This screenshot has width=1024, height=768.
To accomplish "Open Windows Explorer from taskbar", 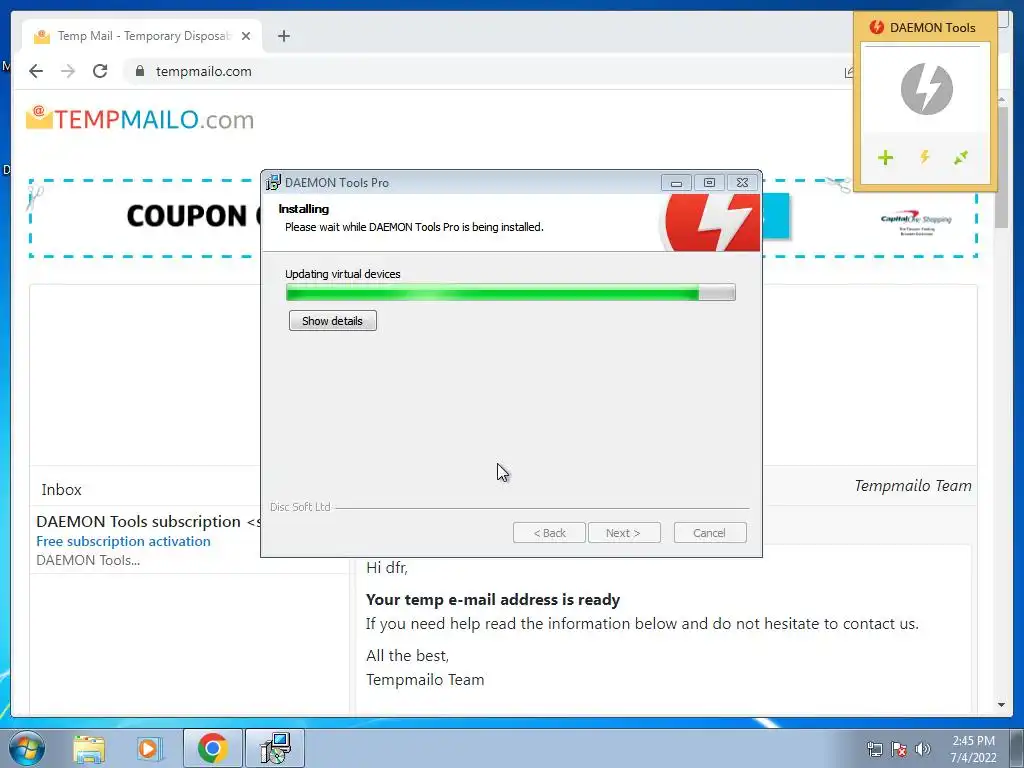I will pyautogui.click(x=89, y=749).
